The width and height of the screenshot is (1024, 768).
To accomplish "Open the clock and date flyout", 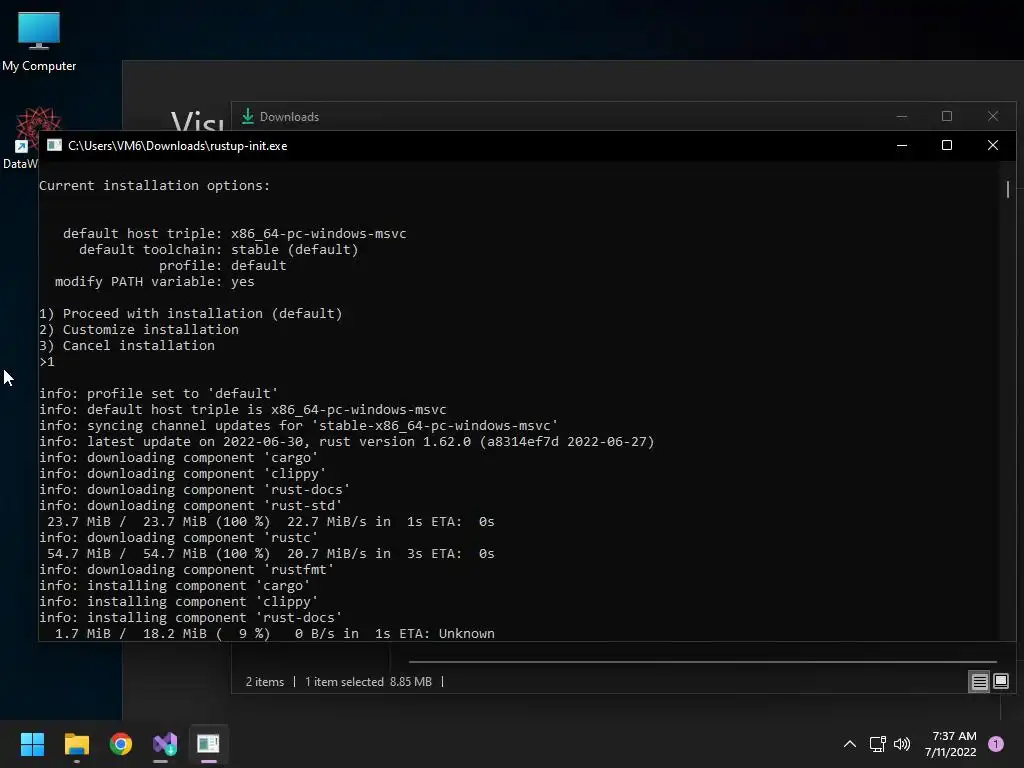I will click(x=950, y=744).
